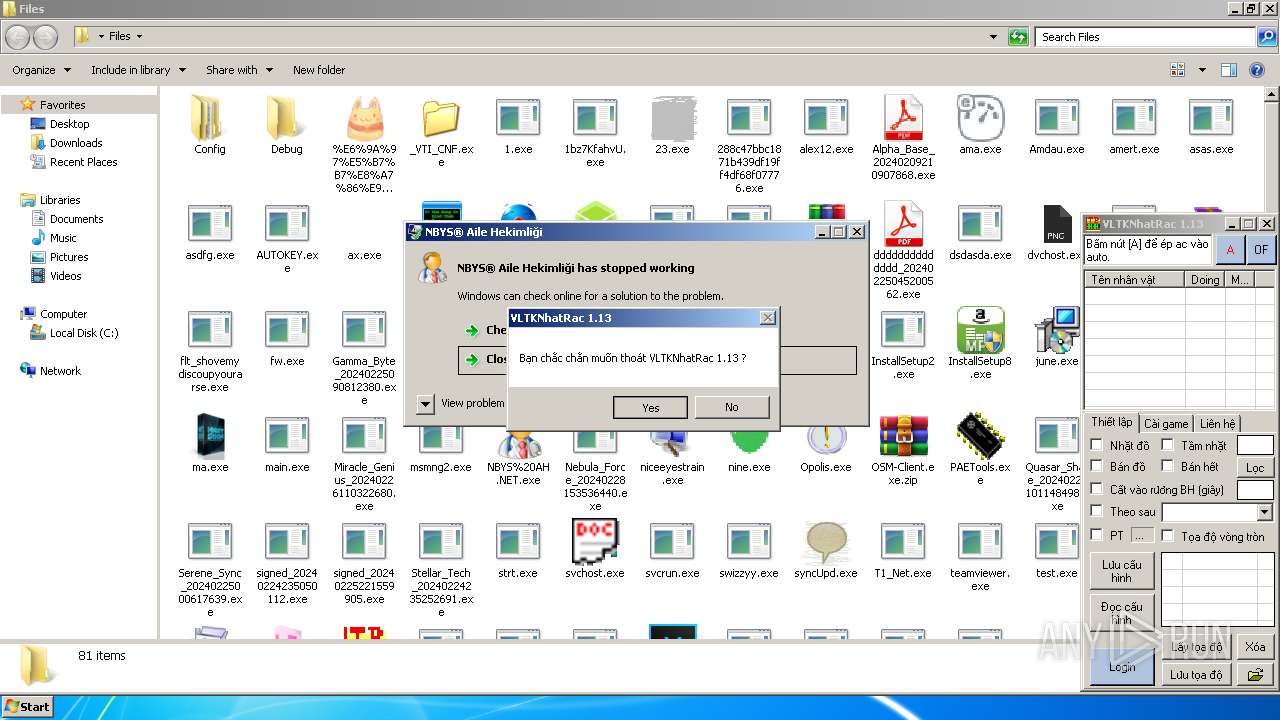Image resolution: width=1280 pixels, height=720 pixels.
Task: Click the Explorer refresh button
Action: 1018,37
